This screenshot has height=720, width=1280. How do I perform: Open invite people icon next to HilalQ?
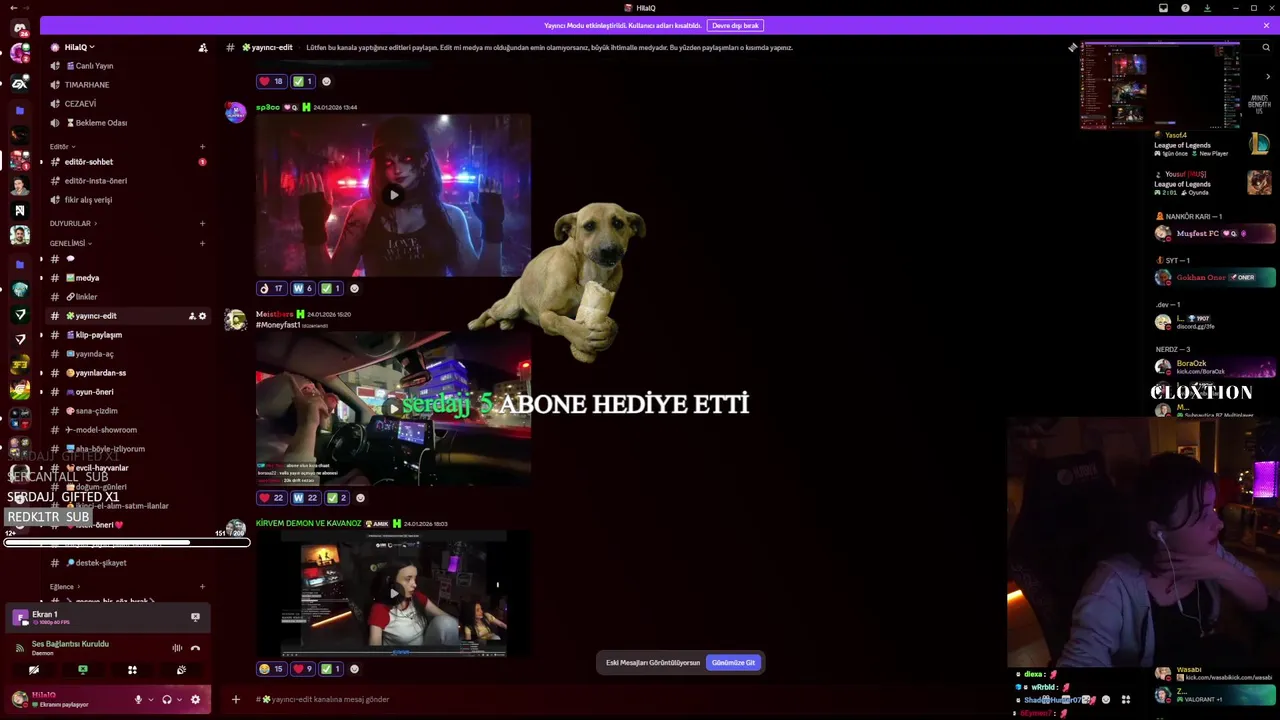pyautogui.click(x=203, y=47)
